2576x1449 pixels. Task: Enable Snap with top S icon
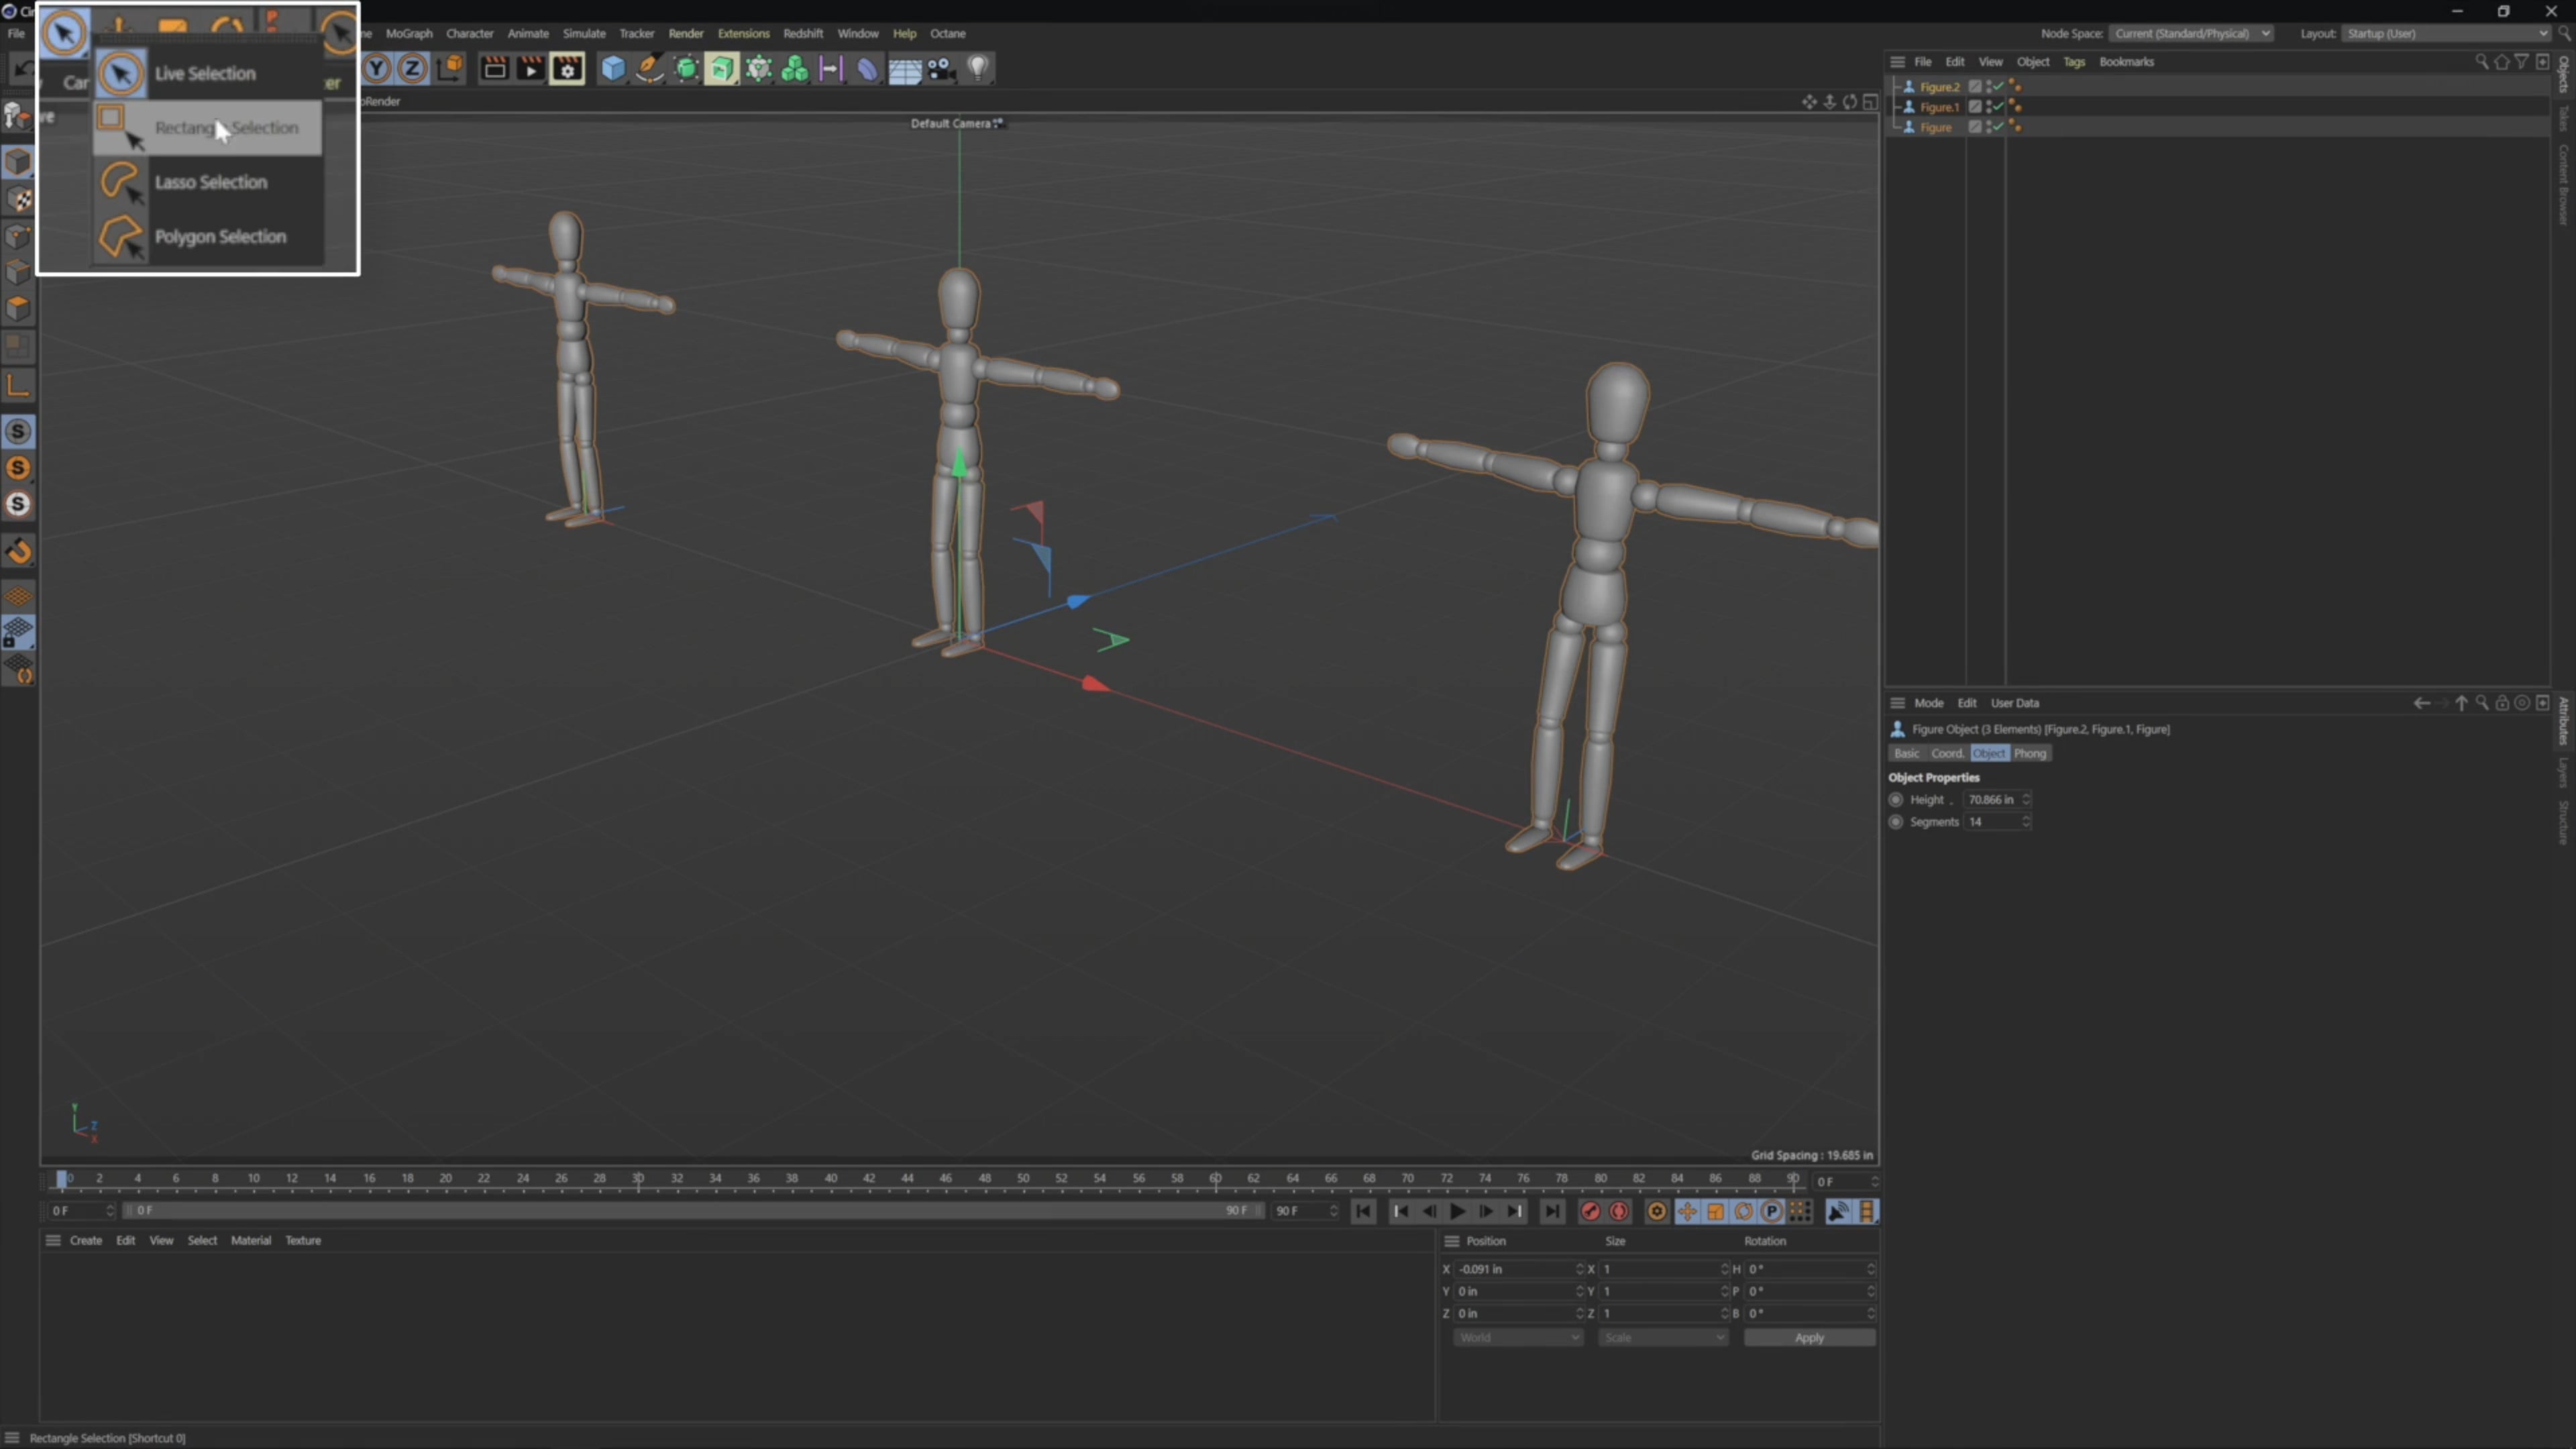(18, 431)
